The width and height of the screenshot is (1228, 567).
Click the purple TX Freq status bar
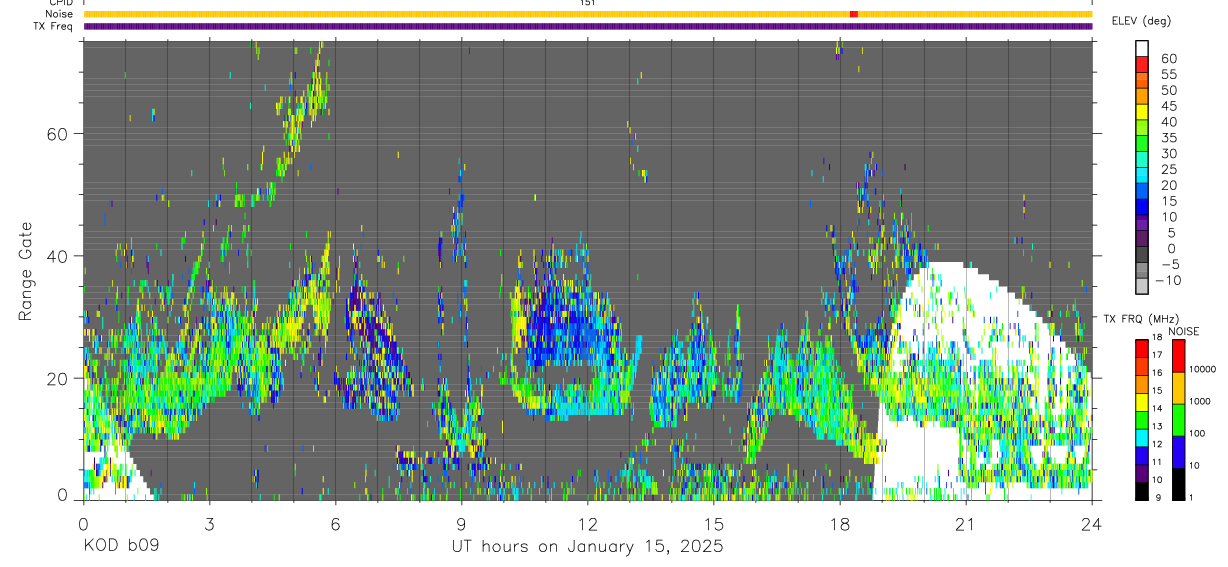pos(587,26)
